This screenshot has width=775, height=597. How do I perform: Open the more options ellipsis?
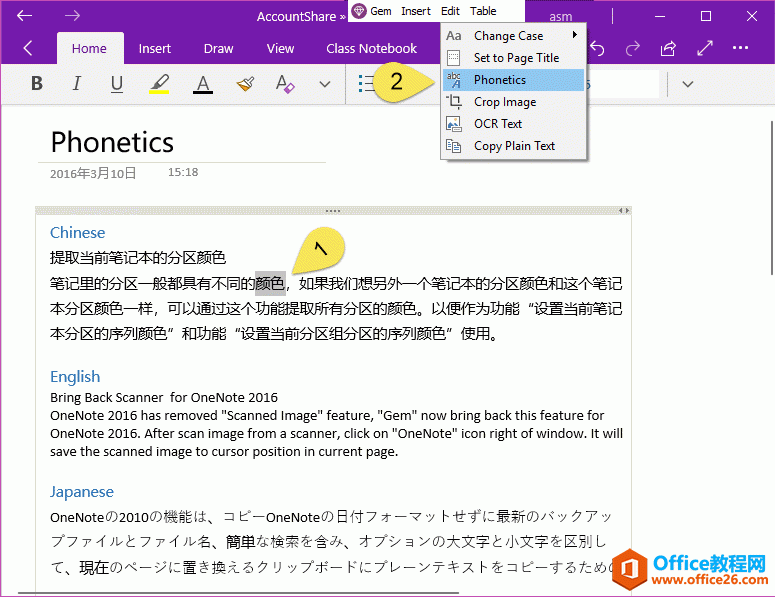[x=740, y=48]
